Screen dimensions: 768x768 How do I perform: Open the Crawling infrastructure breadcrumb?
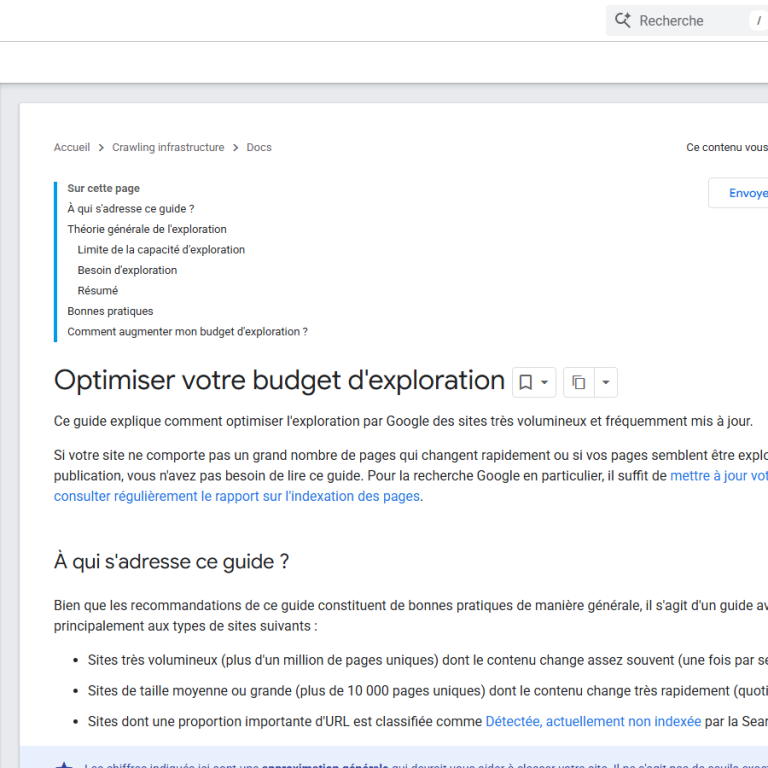point(168,147)
